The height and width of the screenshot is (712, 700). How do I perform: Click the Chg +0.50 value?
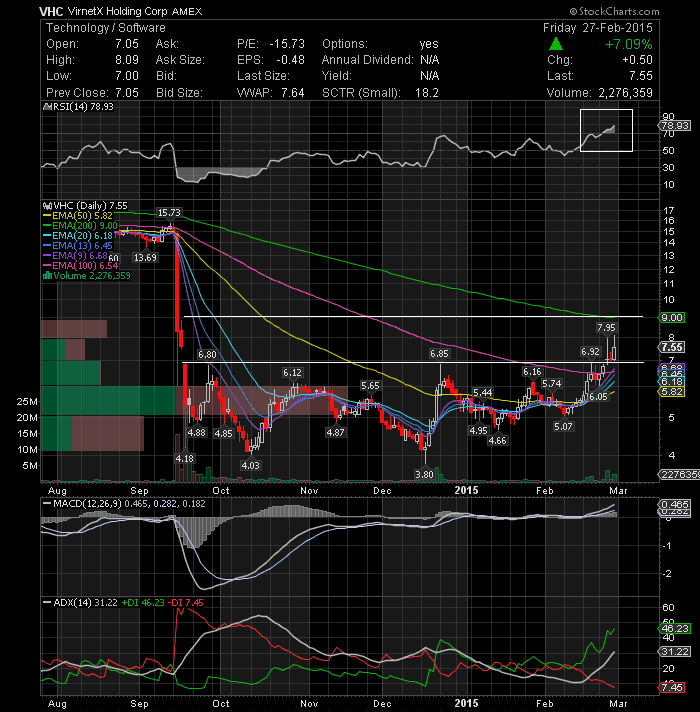point(637,60)
